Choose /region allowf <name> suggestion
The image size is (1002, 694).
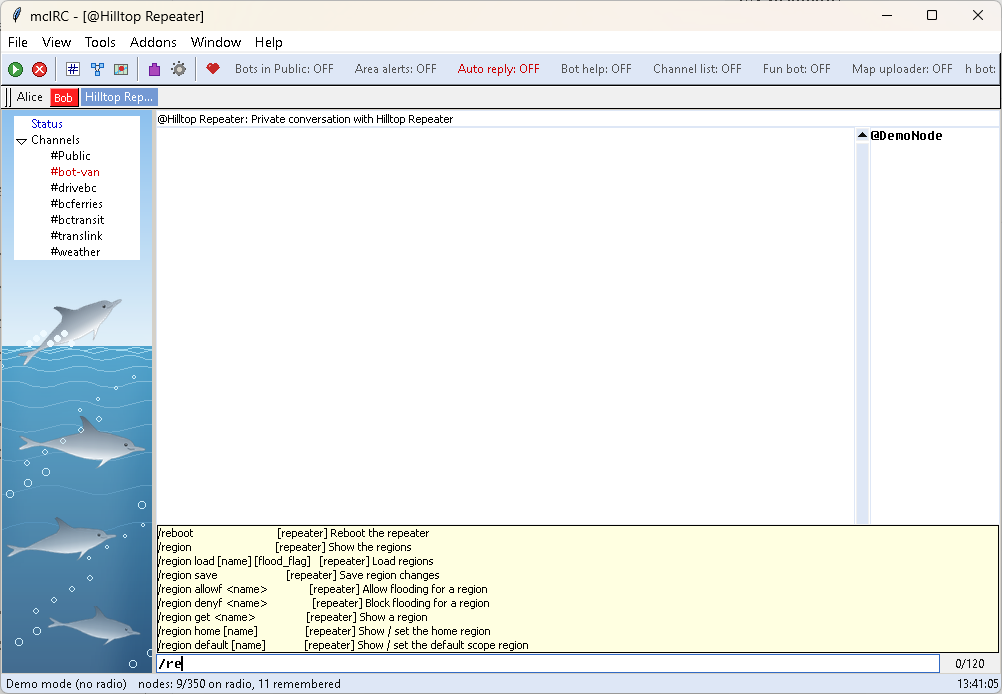[x=577, y=589]
